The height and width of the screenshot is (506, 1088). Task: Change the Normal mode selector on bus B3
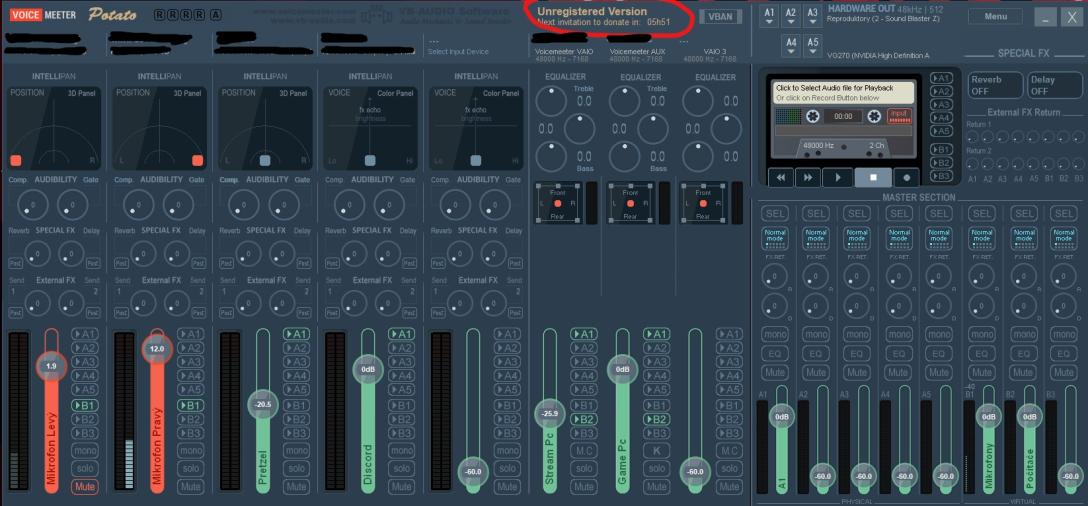1064,237
